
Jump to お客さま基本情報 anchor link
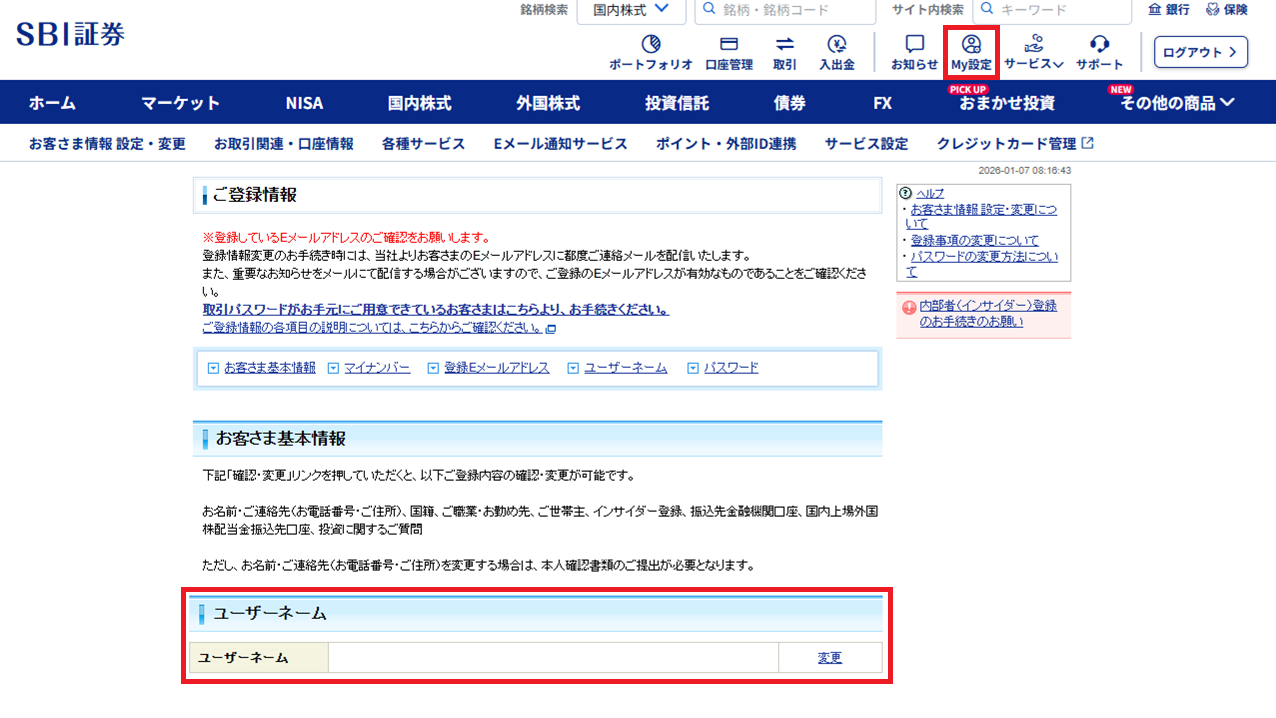coord(270,368)
